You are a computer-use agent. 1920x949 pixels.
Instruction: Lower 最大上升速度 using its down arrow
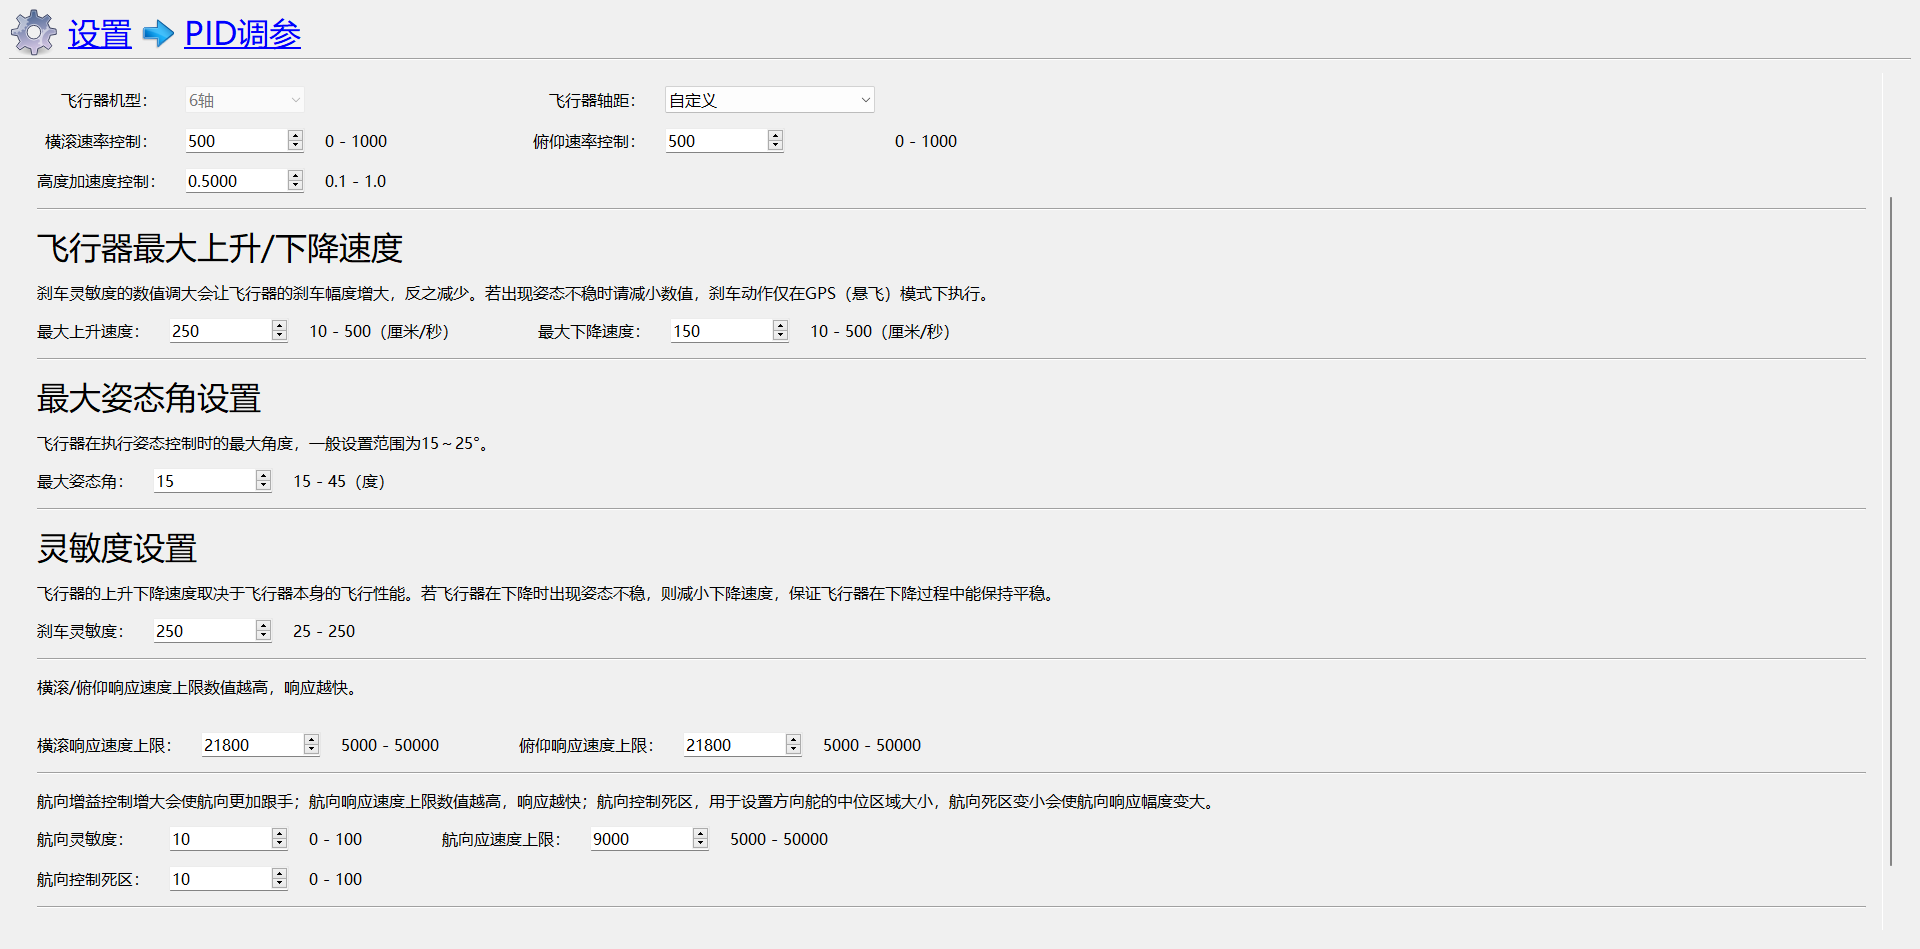click(279, 336)
